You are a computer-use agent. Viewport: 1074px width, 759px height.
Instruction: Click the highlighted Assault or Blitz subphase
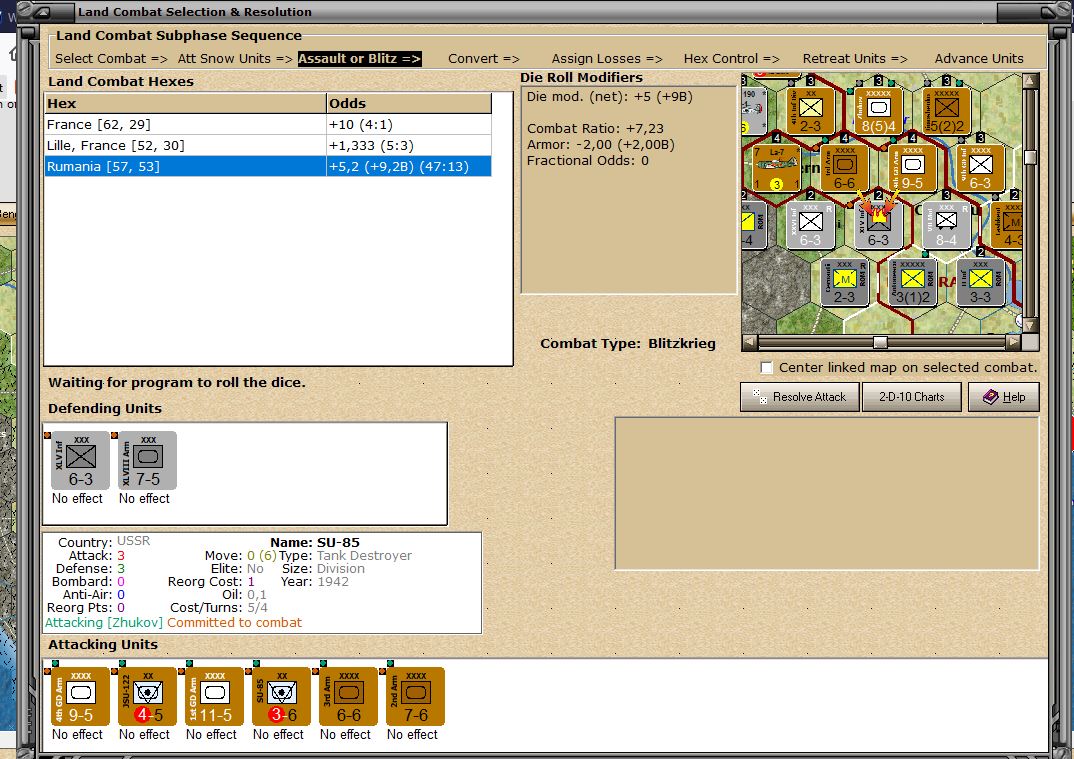tap(360, 59)
